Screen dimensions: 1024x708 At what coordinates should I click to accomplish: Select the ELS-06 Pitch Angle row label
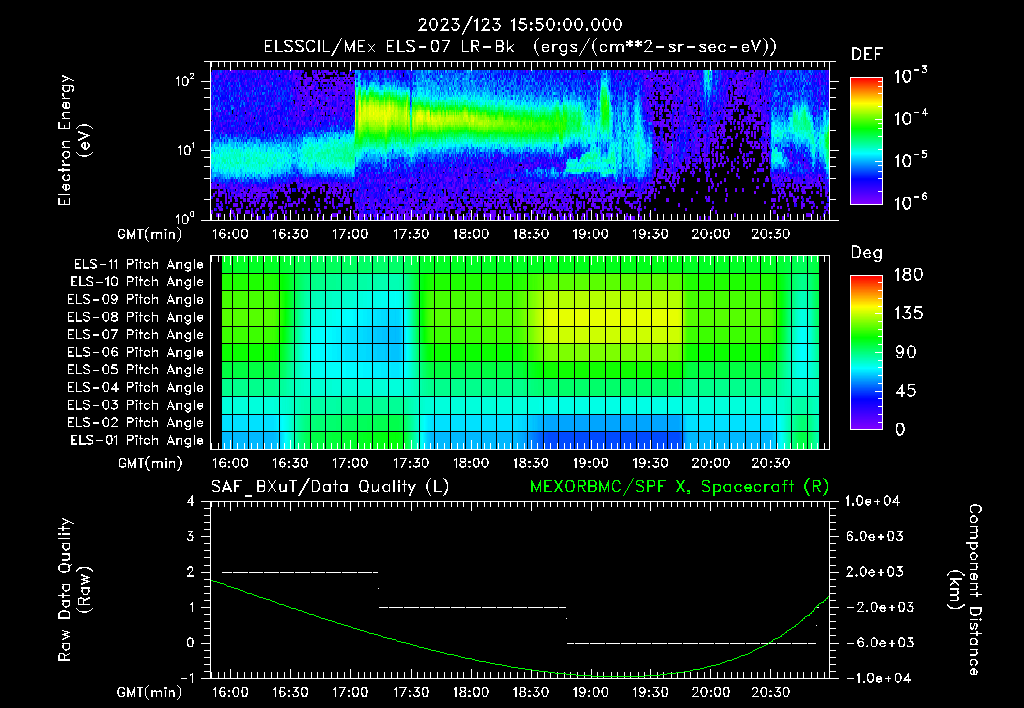click(x=136, y=352)
